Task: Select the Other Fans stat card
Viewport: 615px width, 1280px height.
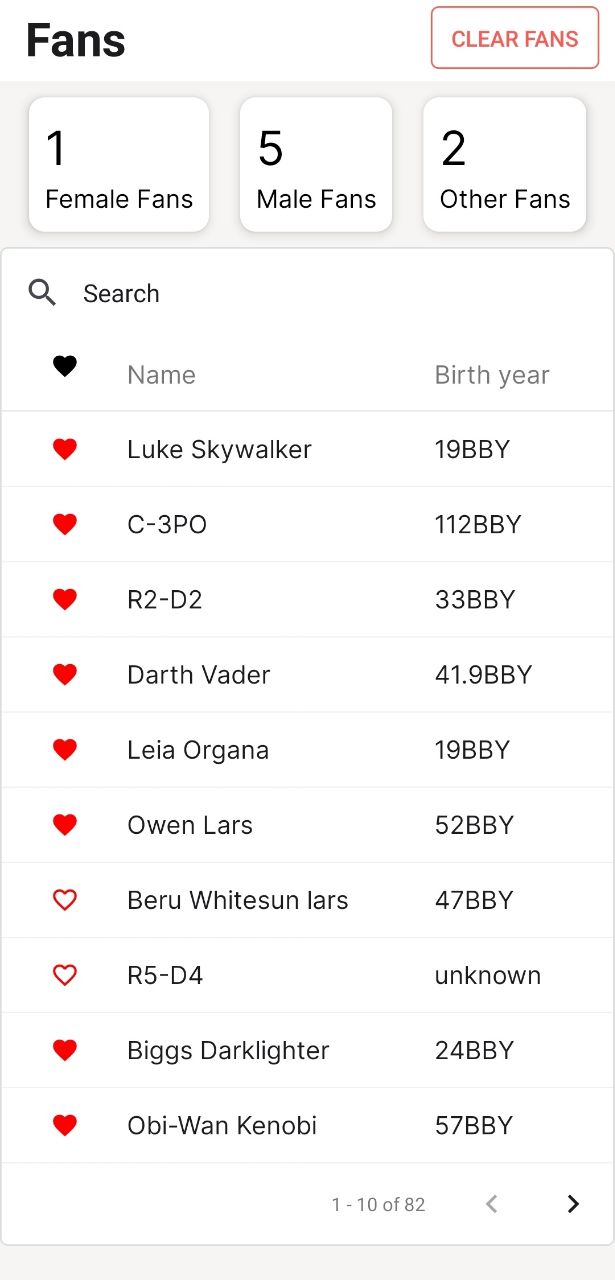Action: 504,164
